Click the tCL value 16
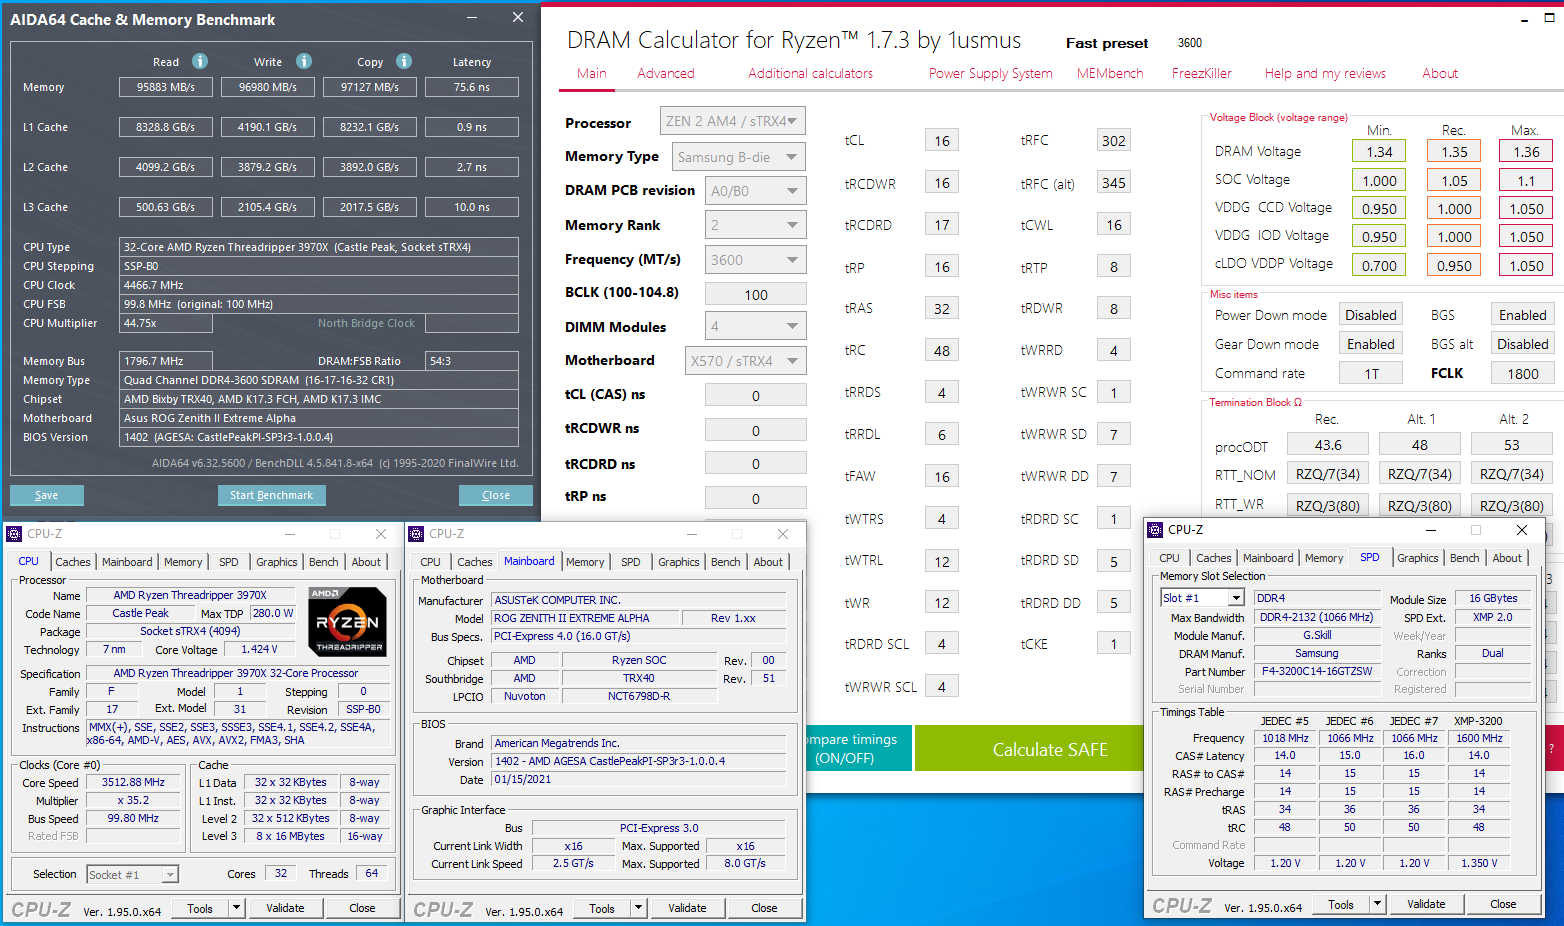 (942, 141)
